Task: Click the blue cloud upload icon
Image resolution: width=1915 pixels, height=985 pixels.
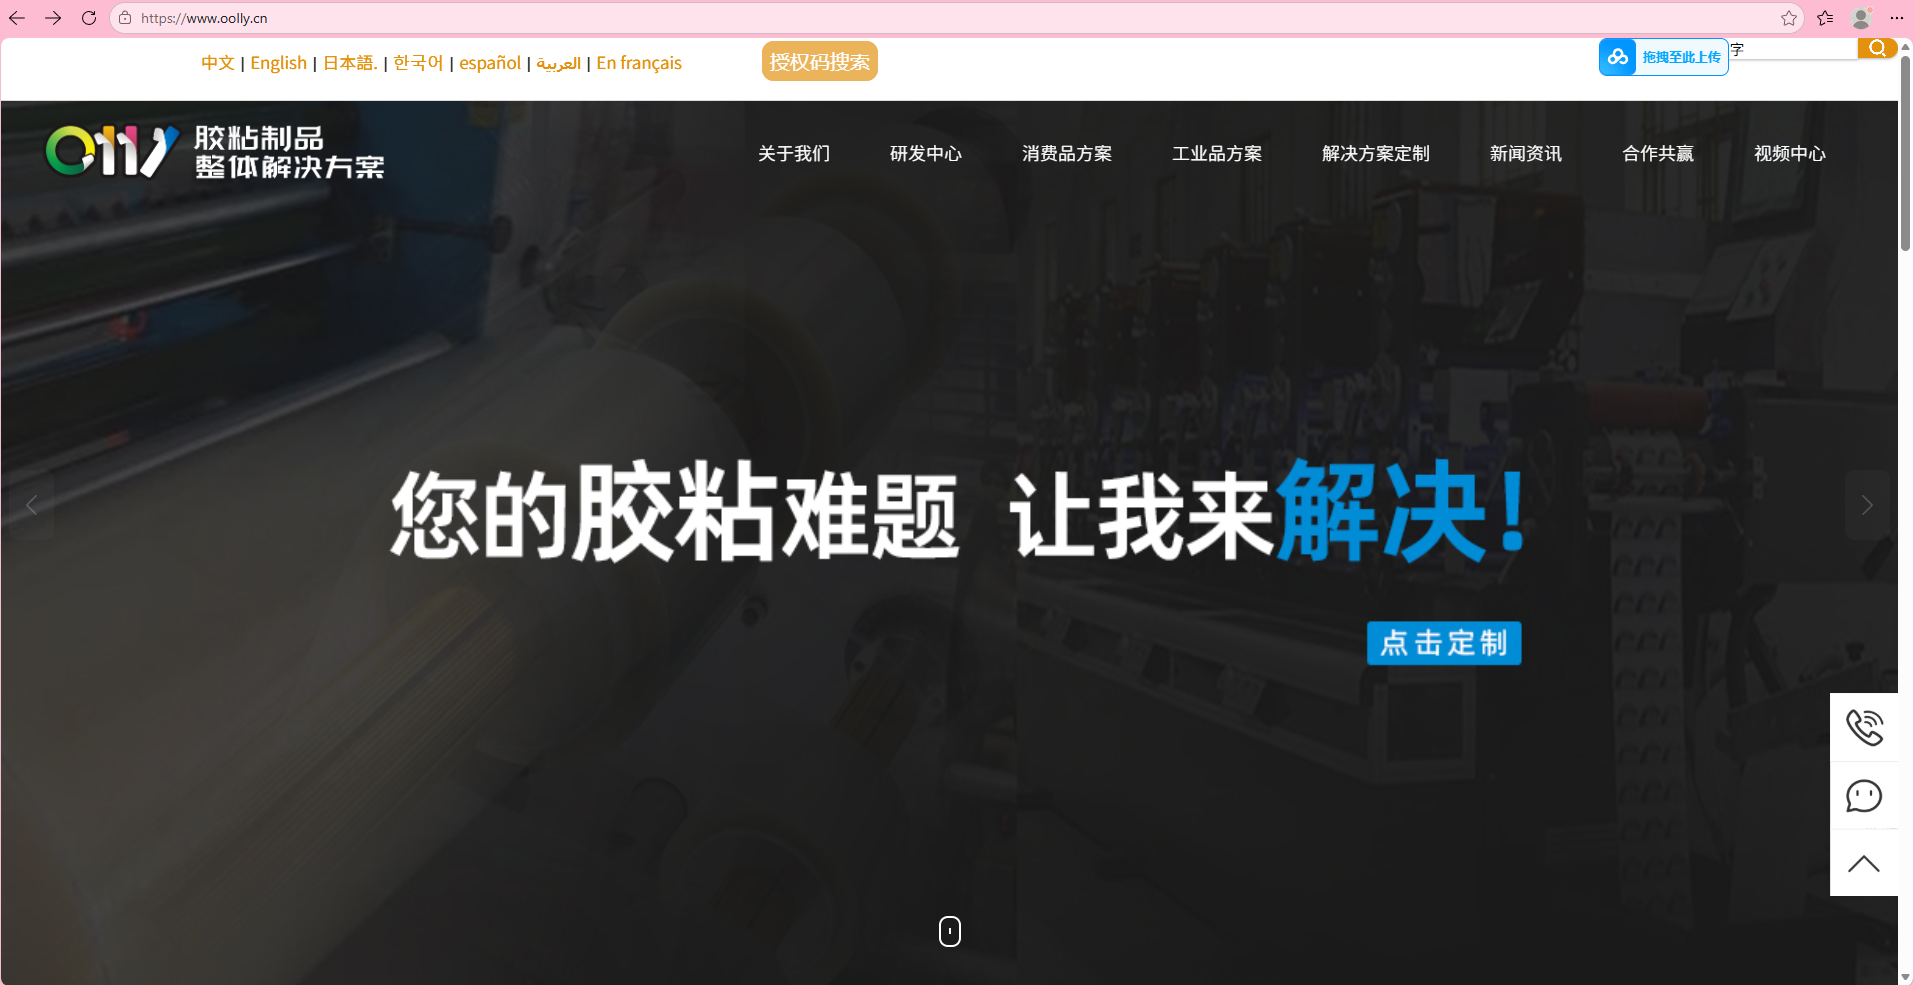Action: (1618, 57)
